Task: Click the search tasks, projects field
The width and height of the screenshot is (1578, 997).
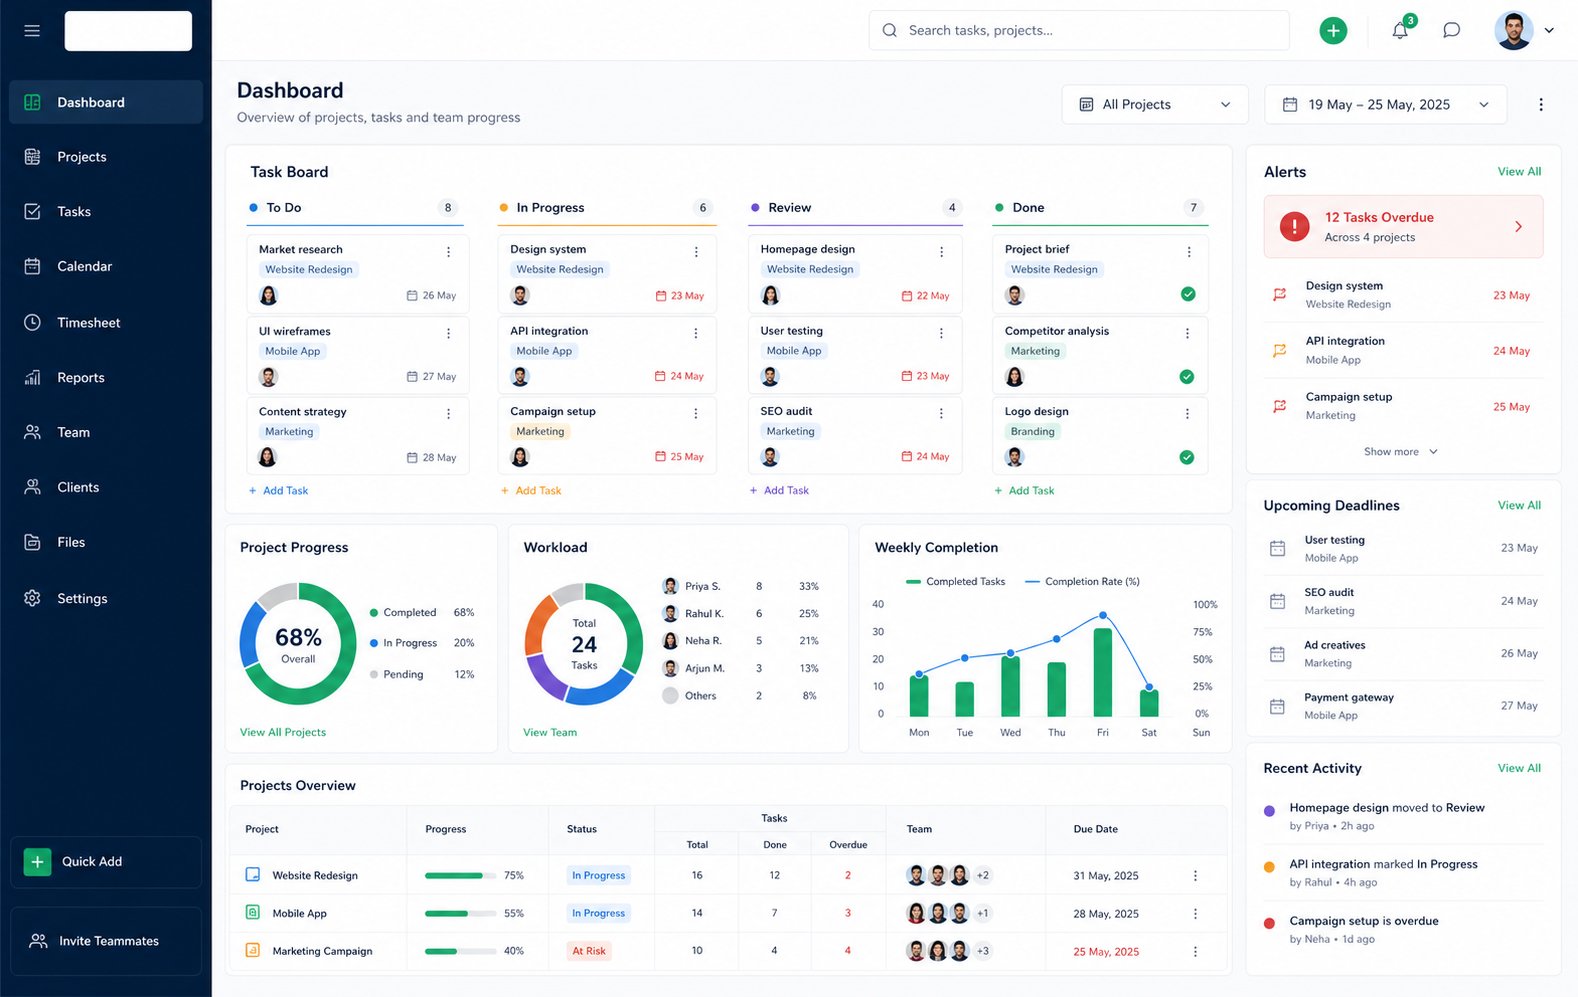Action: (x=1079, y=31)
